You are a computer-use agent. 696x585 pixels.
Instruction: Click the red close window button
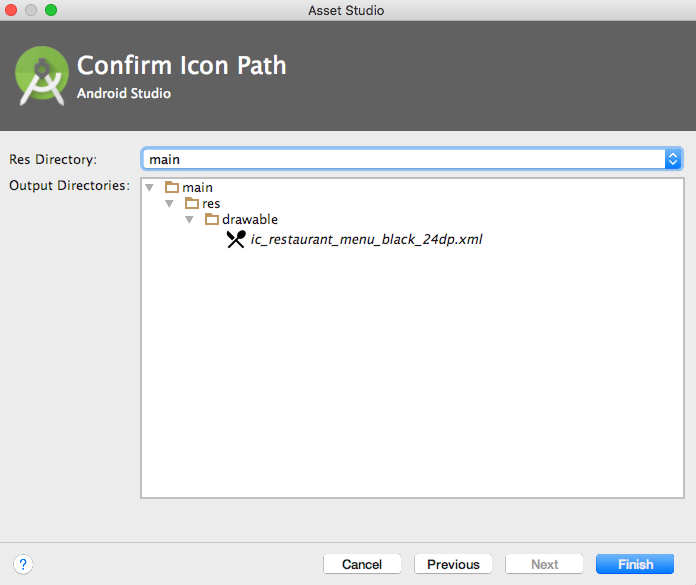pos(12,10)
